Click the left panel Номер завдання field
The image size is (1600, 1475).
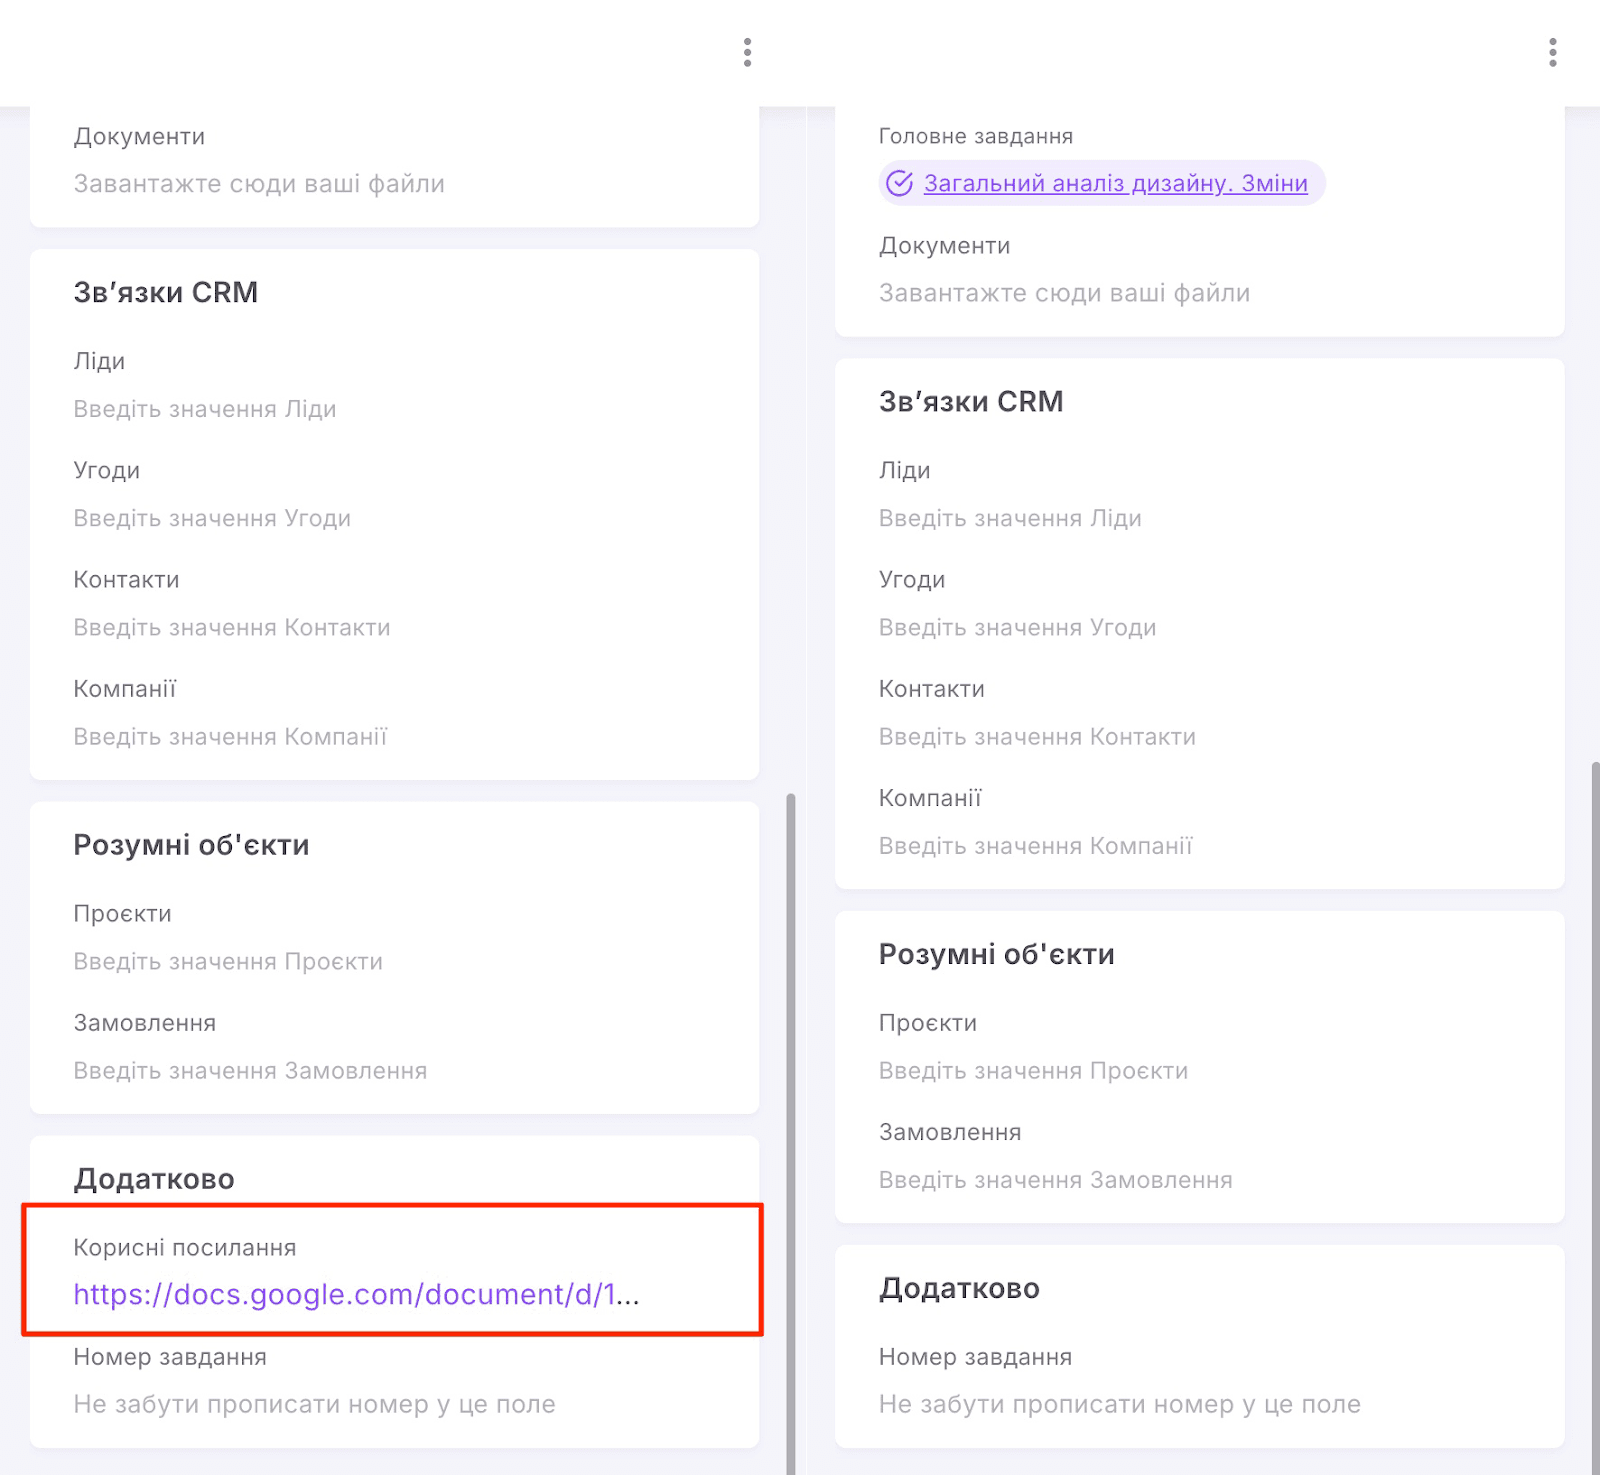(314, 1404)
